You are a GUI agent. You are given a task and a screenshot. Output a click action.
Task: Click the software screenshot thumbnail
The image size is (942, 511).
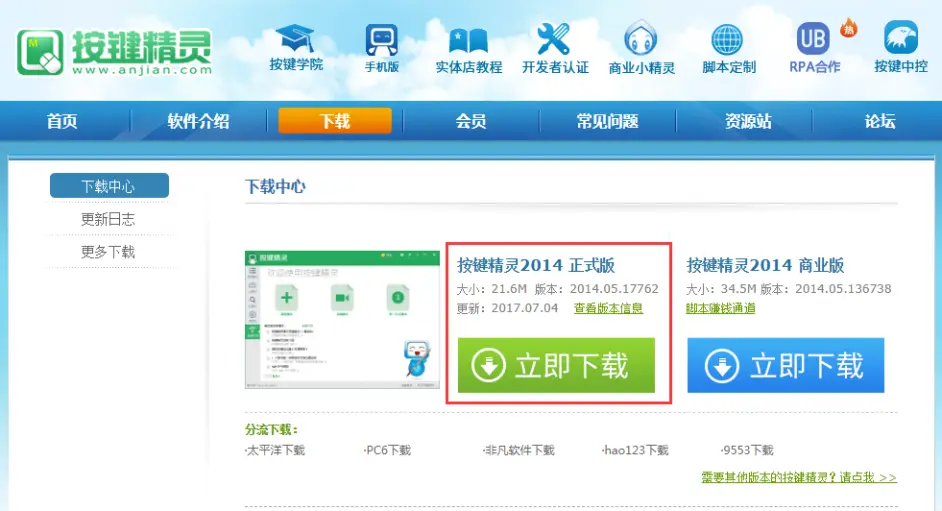(x=342, y=319)
